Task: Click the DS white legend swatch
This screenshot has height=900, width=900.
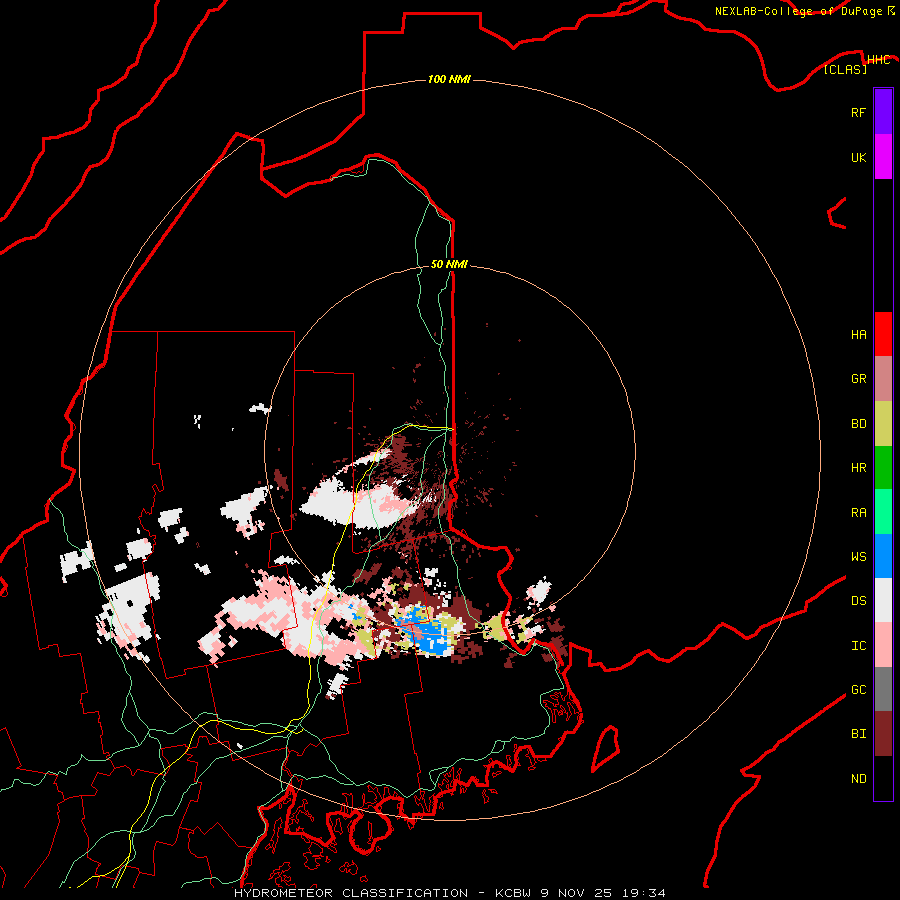Action: 883,600
